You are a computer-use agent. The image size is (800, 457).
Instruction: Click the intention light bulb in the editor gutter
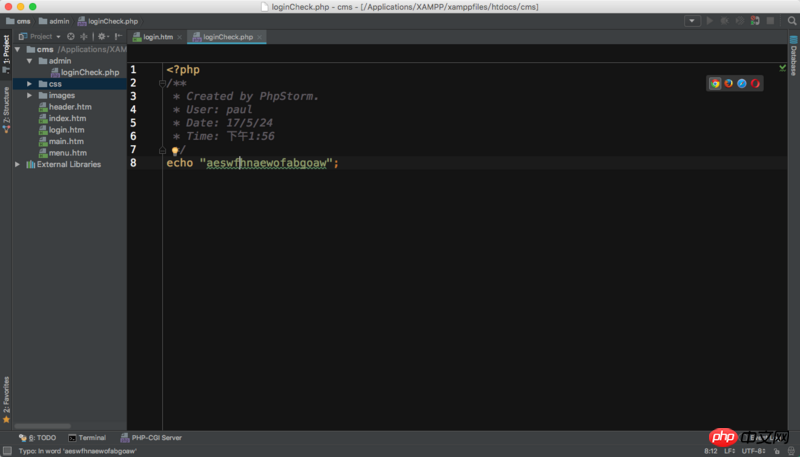(x=174, y=150)
